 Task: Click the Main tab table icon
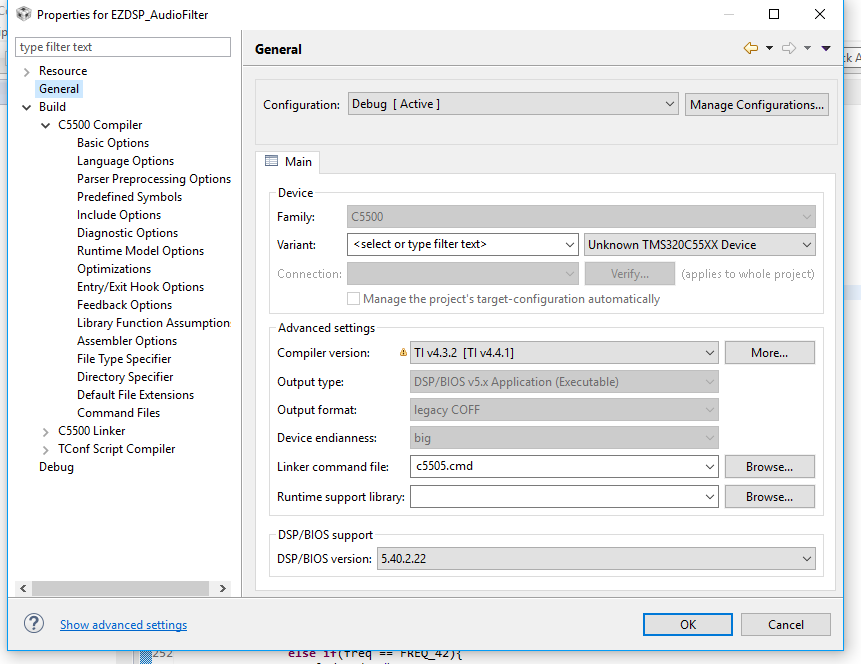click(x=271, y=161)
